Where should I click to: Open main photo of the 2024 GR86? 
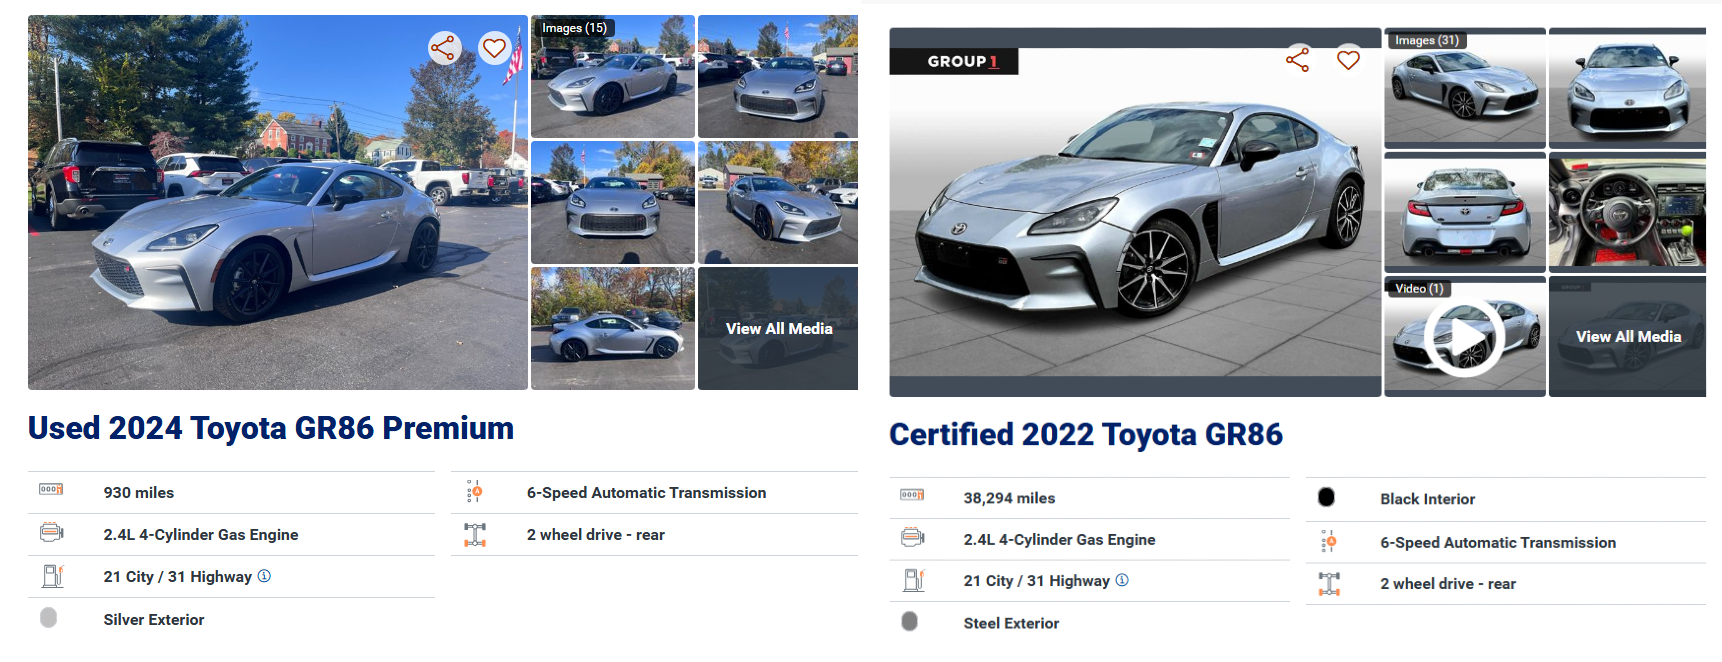(278, 202)
